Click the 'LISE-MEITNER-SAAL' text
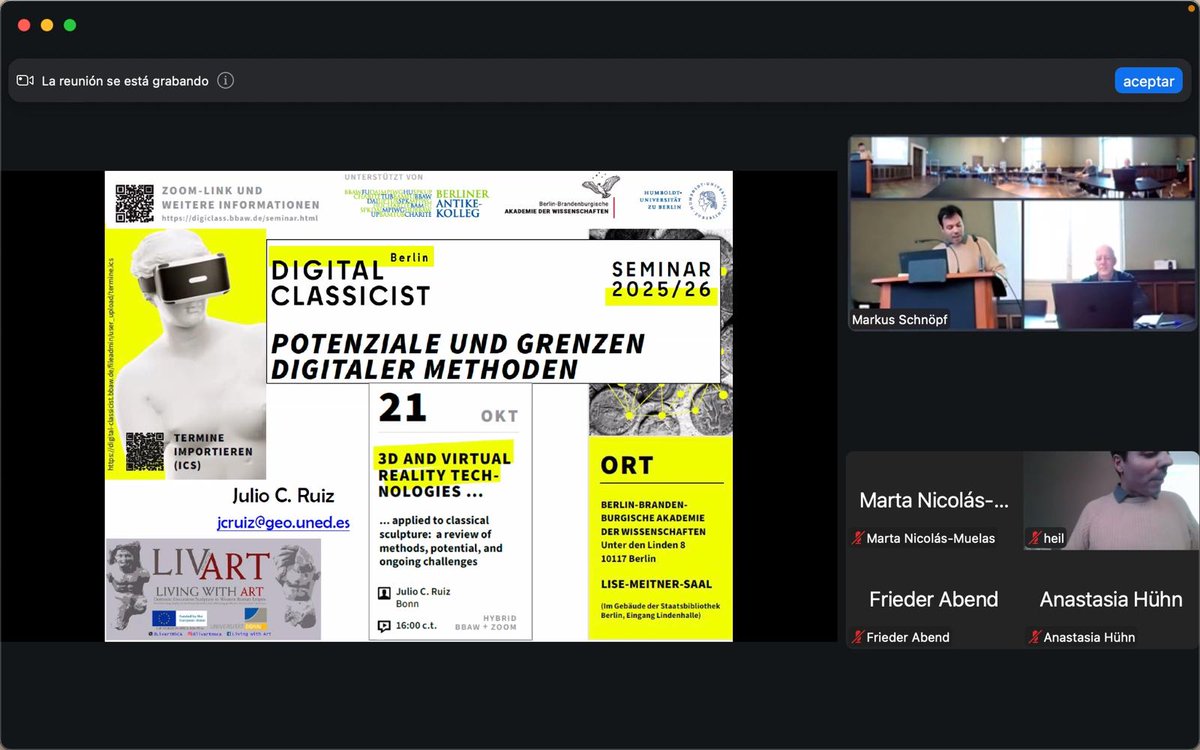The image size is (1200, 750). 657,584
